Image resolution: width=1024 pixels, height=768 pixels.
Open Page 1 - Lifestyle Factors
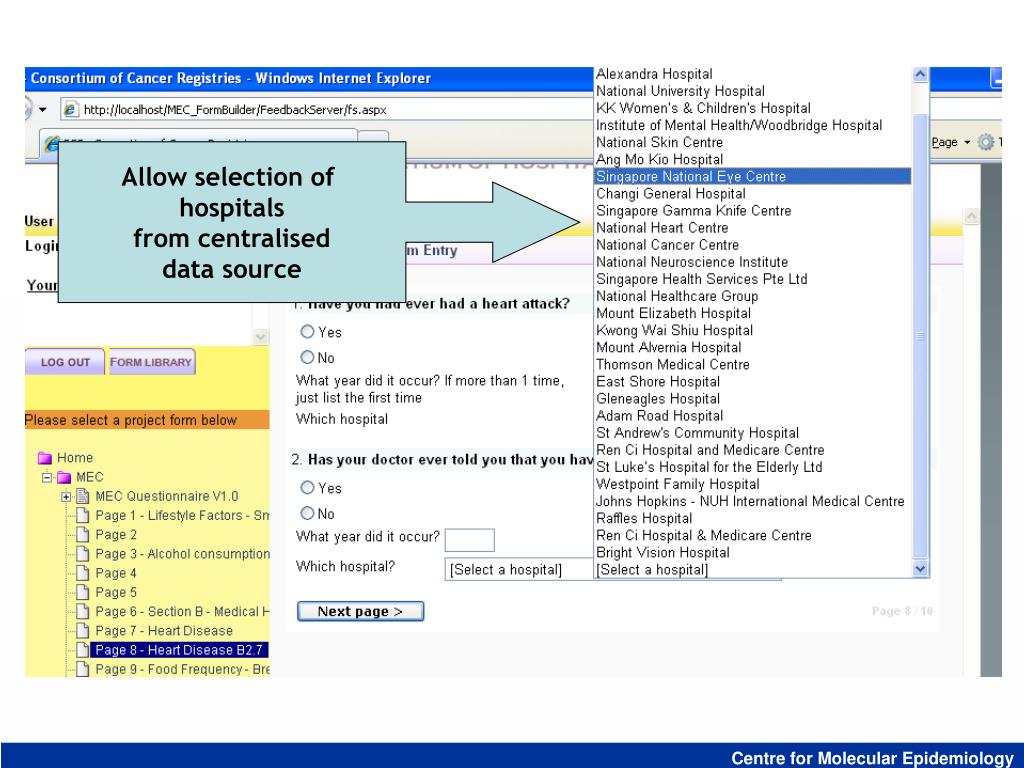click(182, 515)
